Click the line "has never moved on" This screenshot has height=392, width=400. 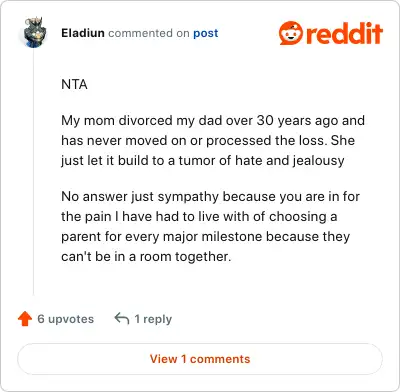pyautogui.click(x=208, y=140)
